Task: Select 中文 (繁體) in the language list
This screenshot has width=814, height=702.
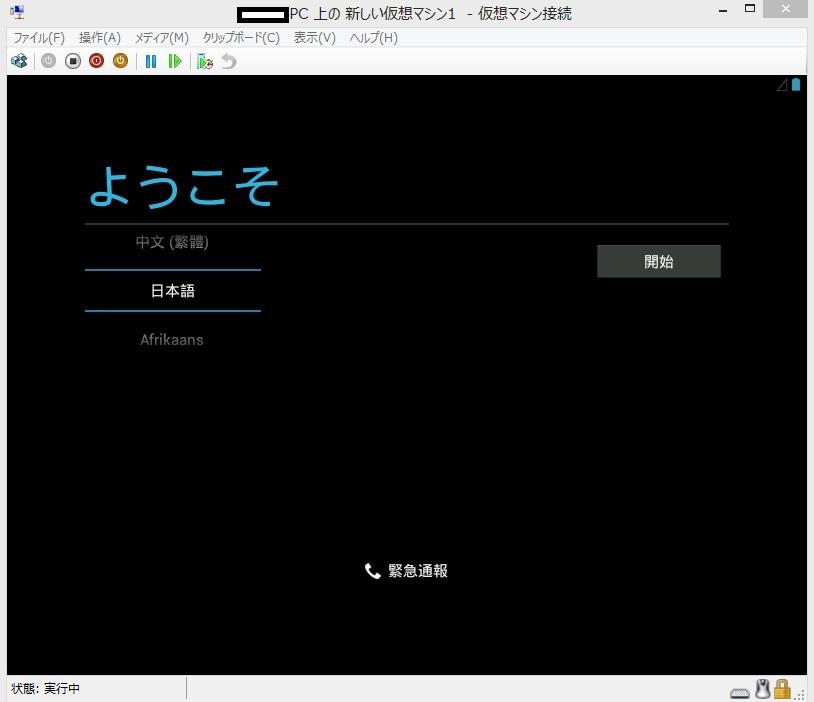Action: tap(172, 242)
